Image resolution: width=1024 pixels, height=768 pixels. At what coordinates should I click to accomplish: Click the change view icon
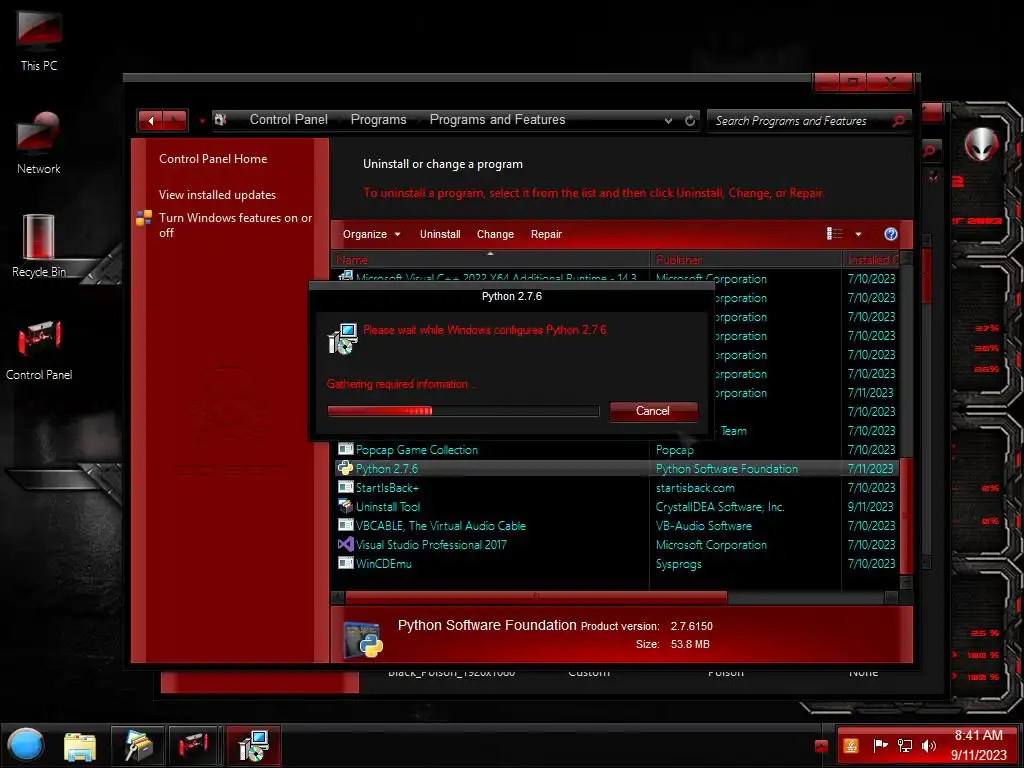point(835,234)
